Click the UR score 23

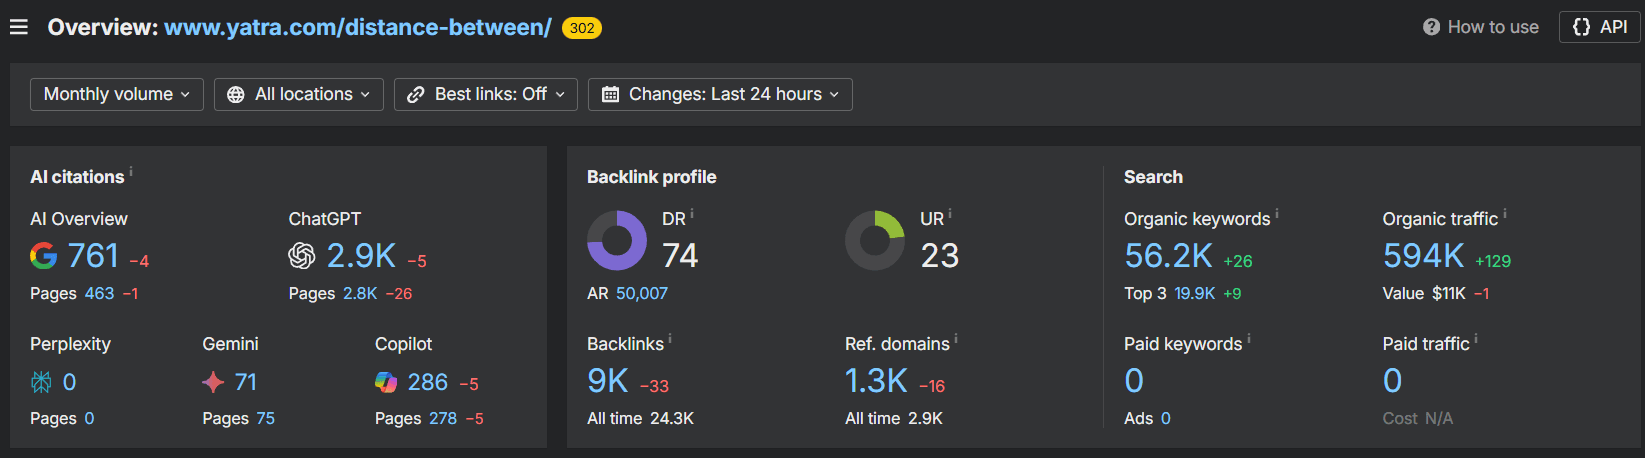pyautogui.click(x=939, y=256)
